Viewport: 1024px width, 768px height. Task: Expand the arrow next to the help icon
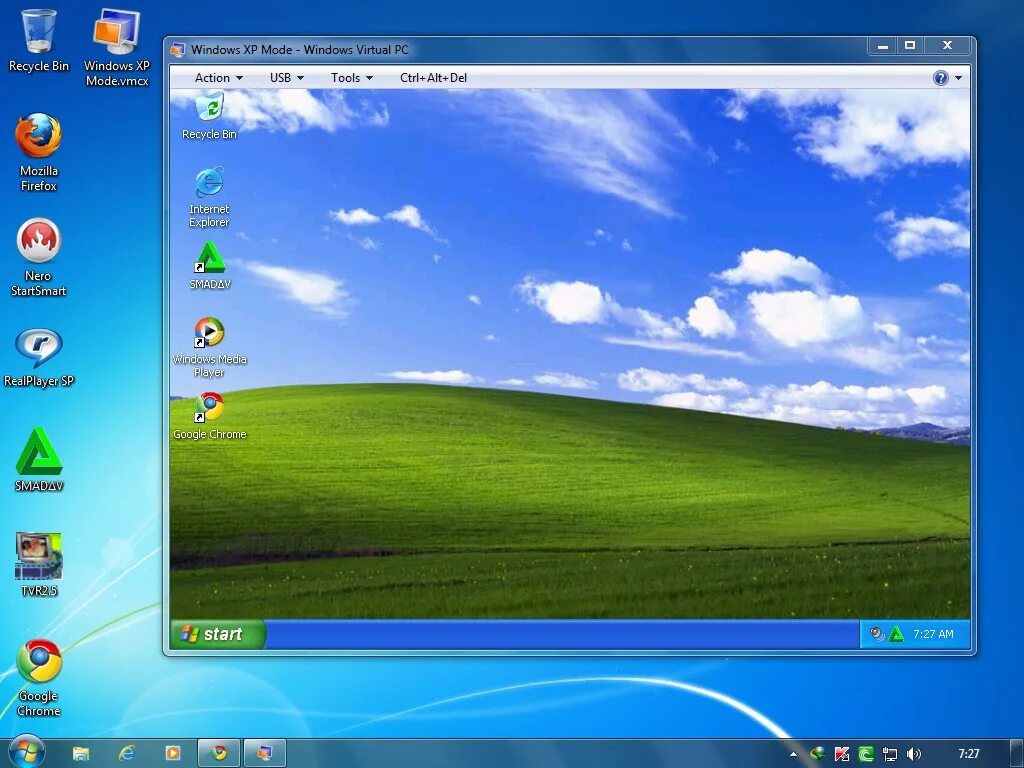[958, 78]
